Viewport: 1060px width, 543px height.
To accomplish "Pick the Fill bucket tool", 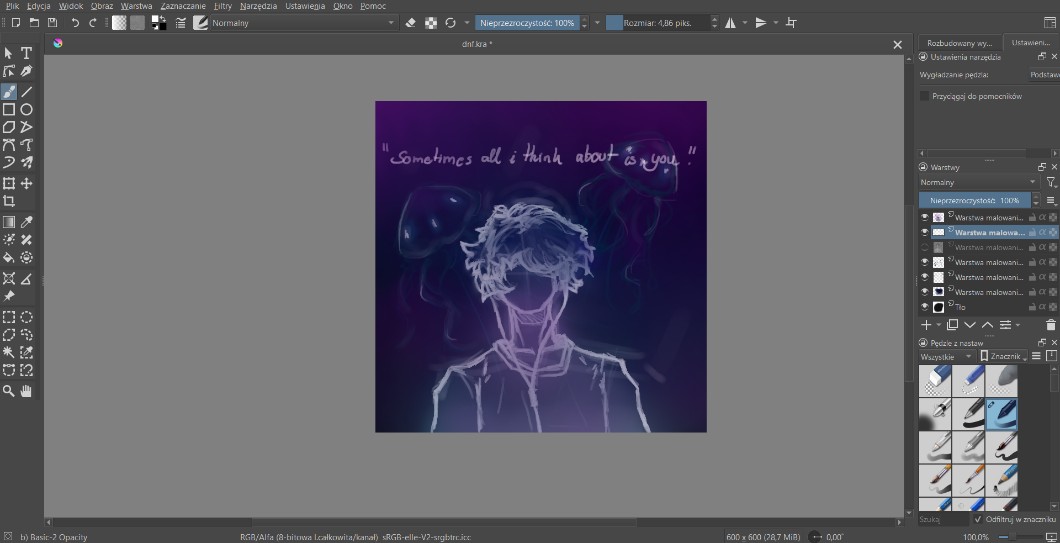I will tap(9, 257).
